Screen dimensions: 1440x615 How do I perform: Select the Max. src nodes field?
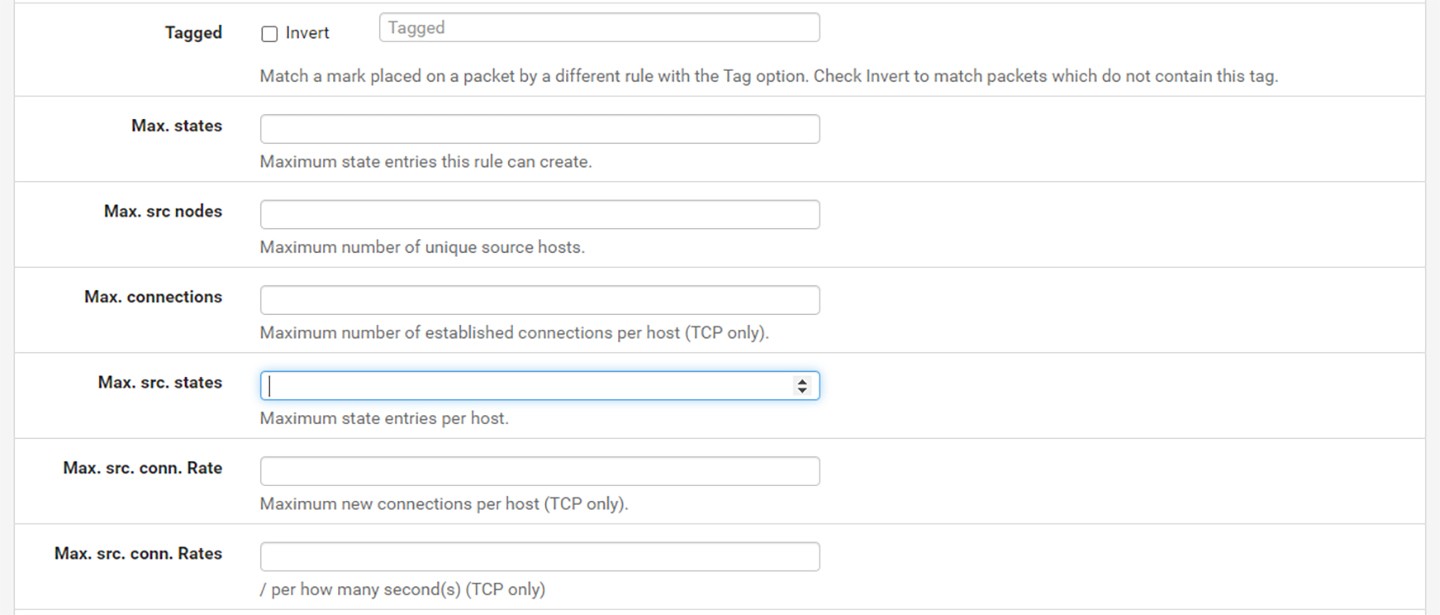(x=539, y=215)
